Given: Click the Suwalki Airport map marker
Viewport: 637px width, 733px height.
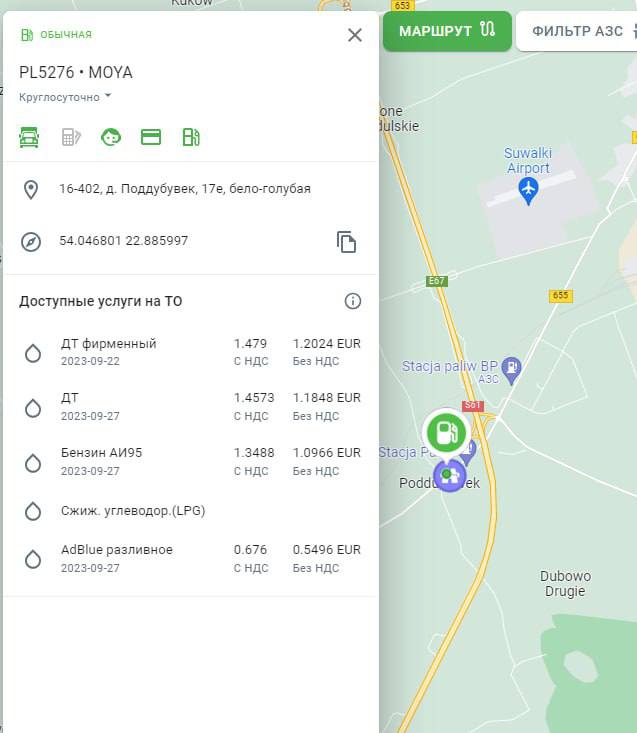Looking at the screenshot, I should (528, 187).
